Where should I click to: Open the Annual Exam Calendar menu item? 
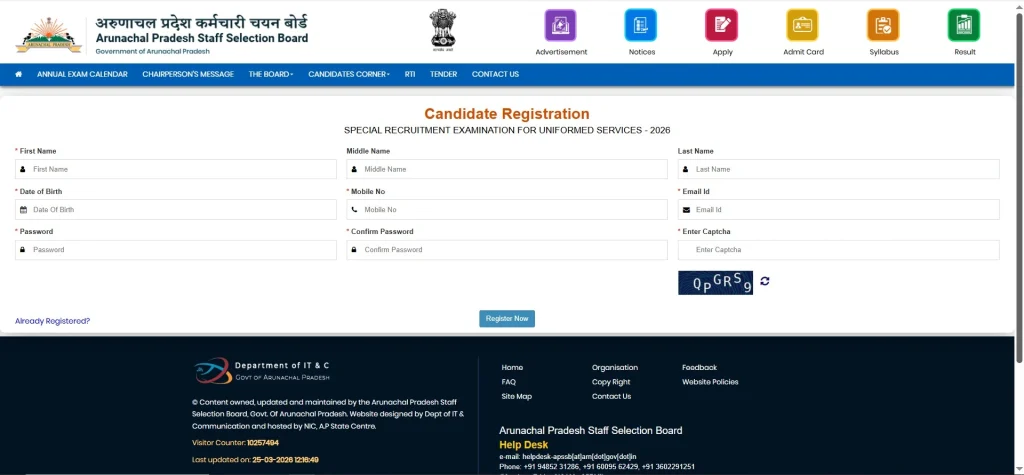(82, 74)
